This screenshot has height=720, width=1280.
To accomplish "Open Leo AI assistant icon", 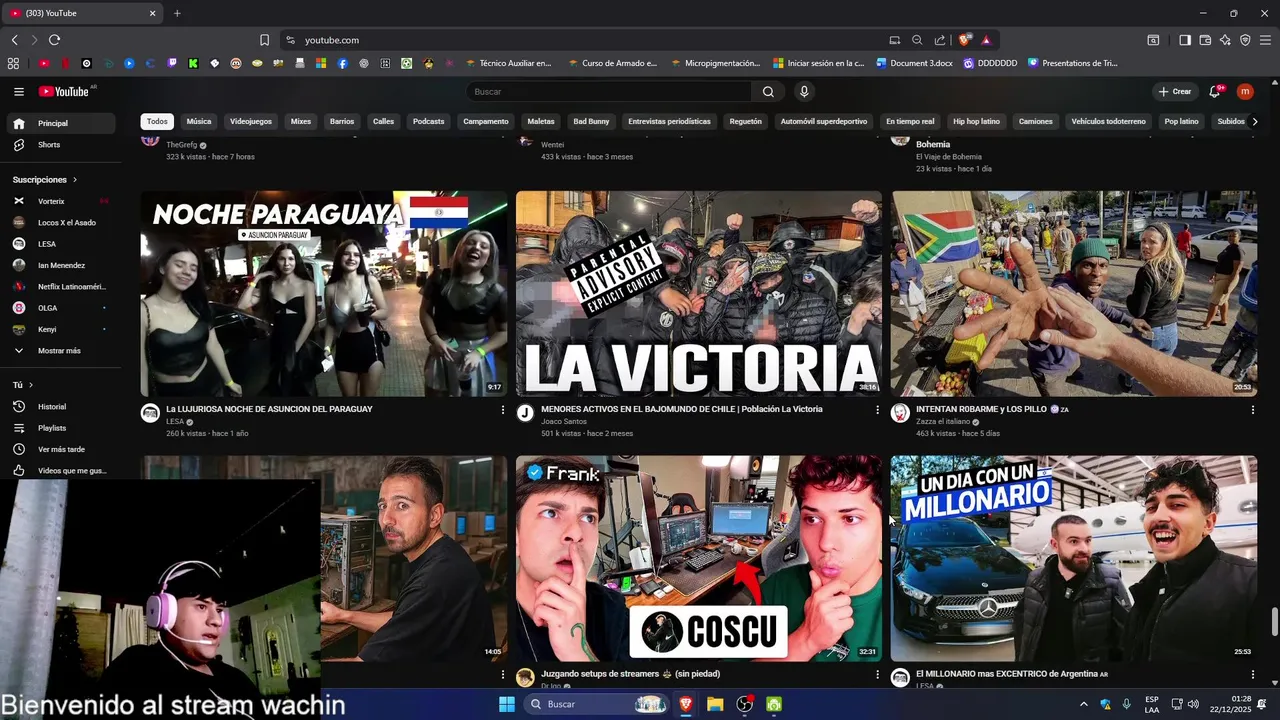I will 1225,40.
